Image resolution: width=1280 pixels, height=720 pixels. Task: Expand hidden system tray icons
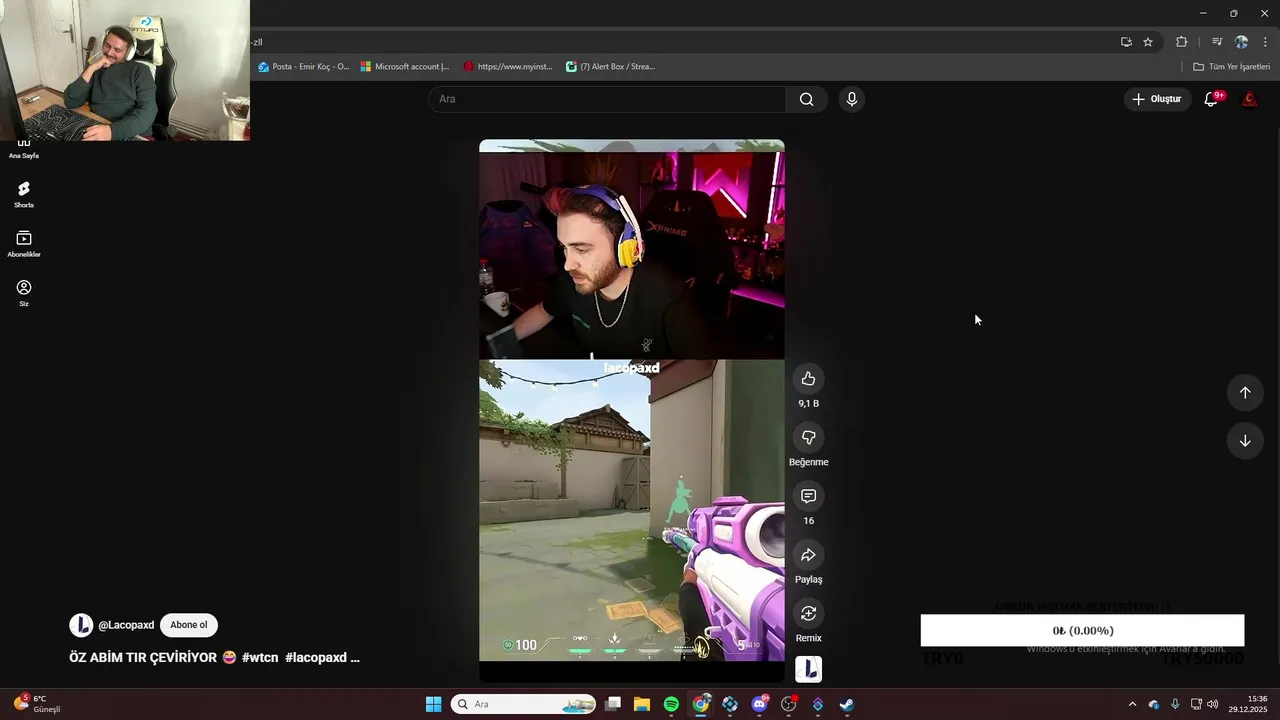click(1132, 704)
